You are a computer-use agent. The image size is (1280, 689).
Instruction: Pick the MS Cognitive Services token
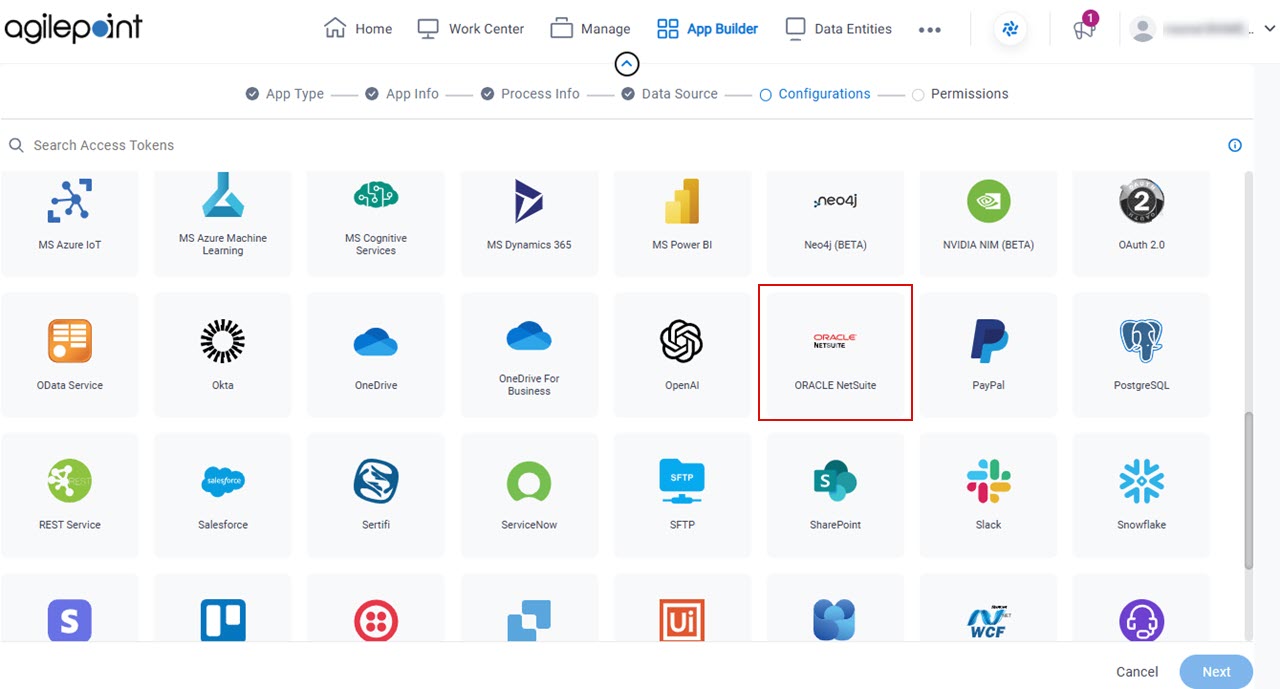pyautogui.click(x=376, y=223)
